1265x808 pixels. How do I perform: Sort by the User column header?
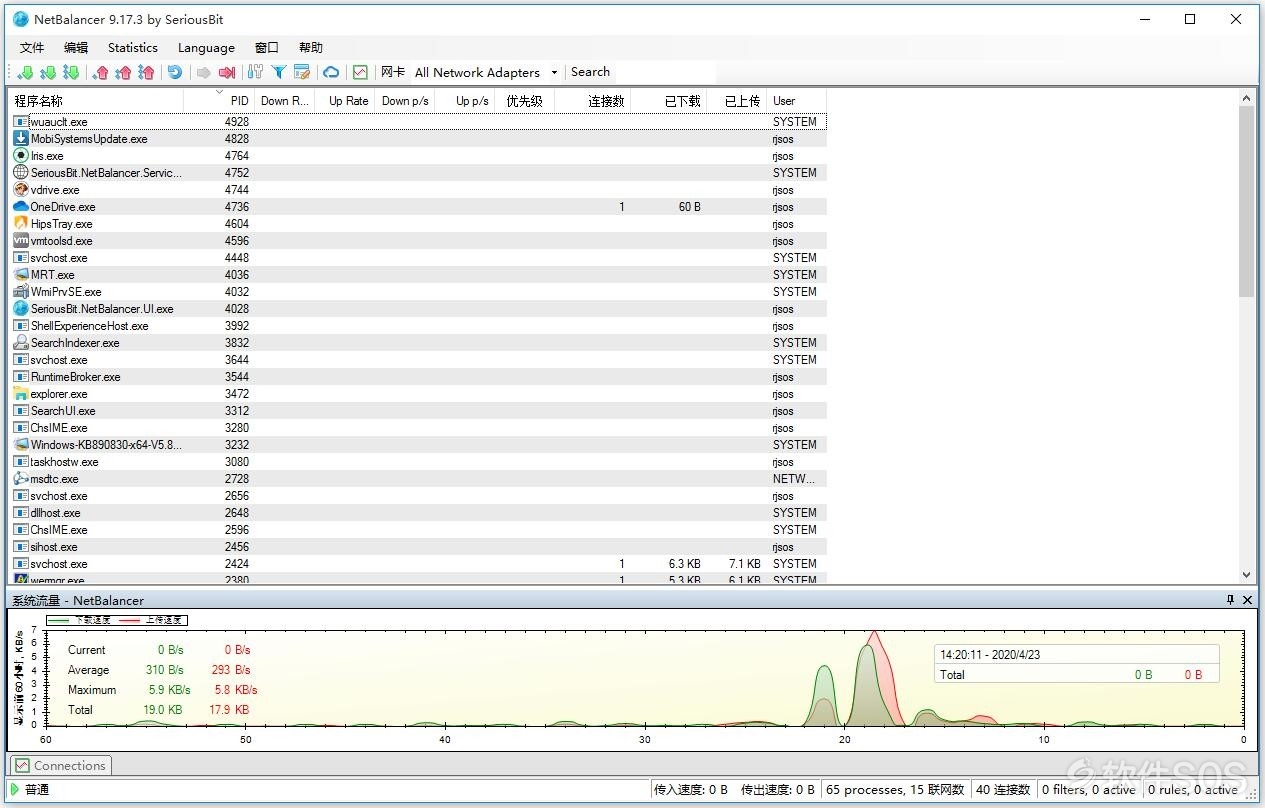797,100
